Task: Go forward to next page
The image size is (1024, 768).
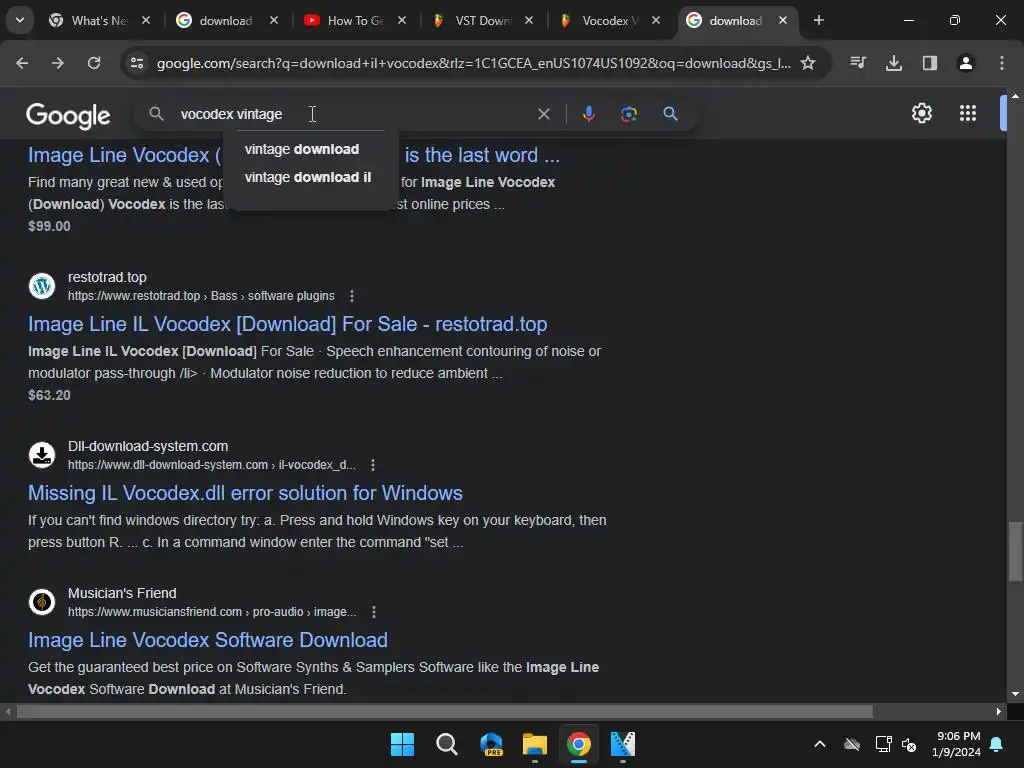Action: click(x=58, y=63)
